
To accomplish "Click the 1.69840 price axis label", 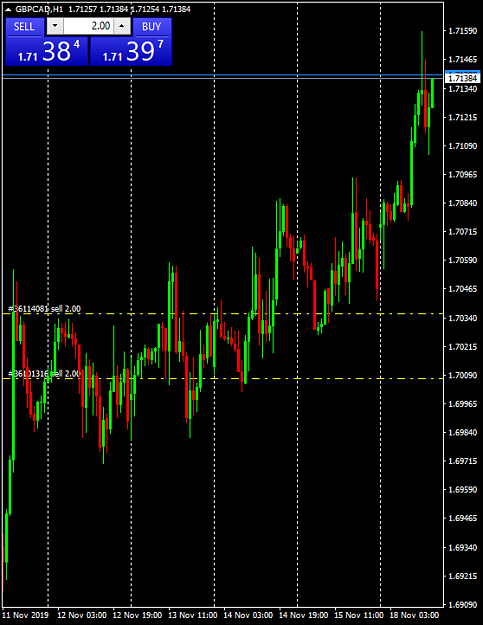I will click(x=463, y=432).
